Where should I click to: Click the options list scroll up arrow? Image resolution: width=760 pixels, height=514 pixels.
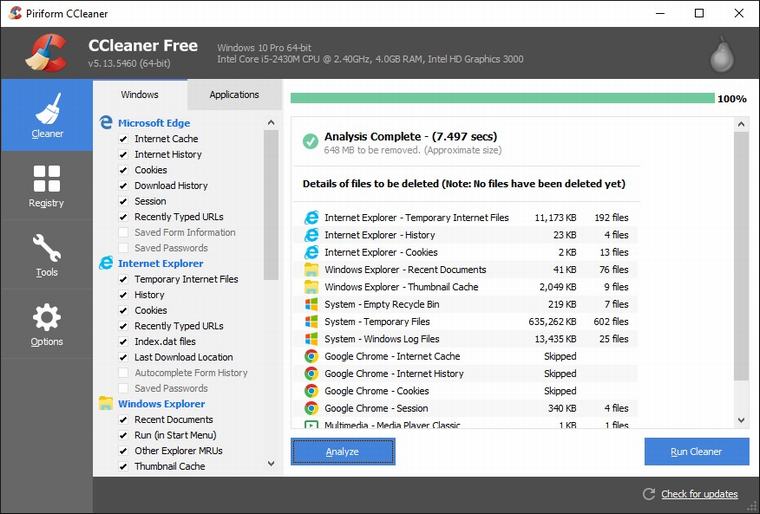[271, 123]
